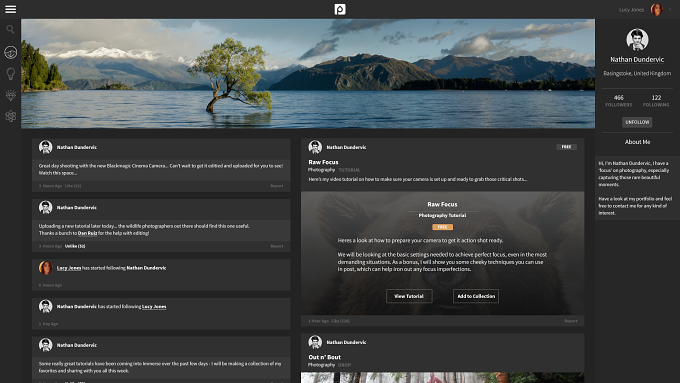Click the search magnifier in sidebar
Screen dimensions: 680x383
(10, 29)
